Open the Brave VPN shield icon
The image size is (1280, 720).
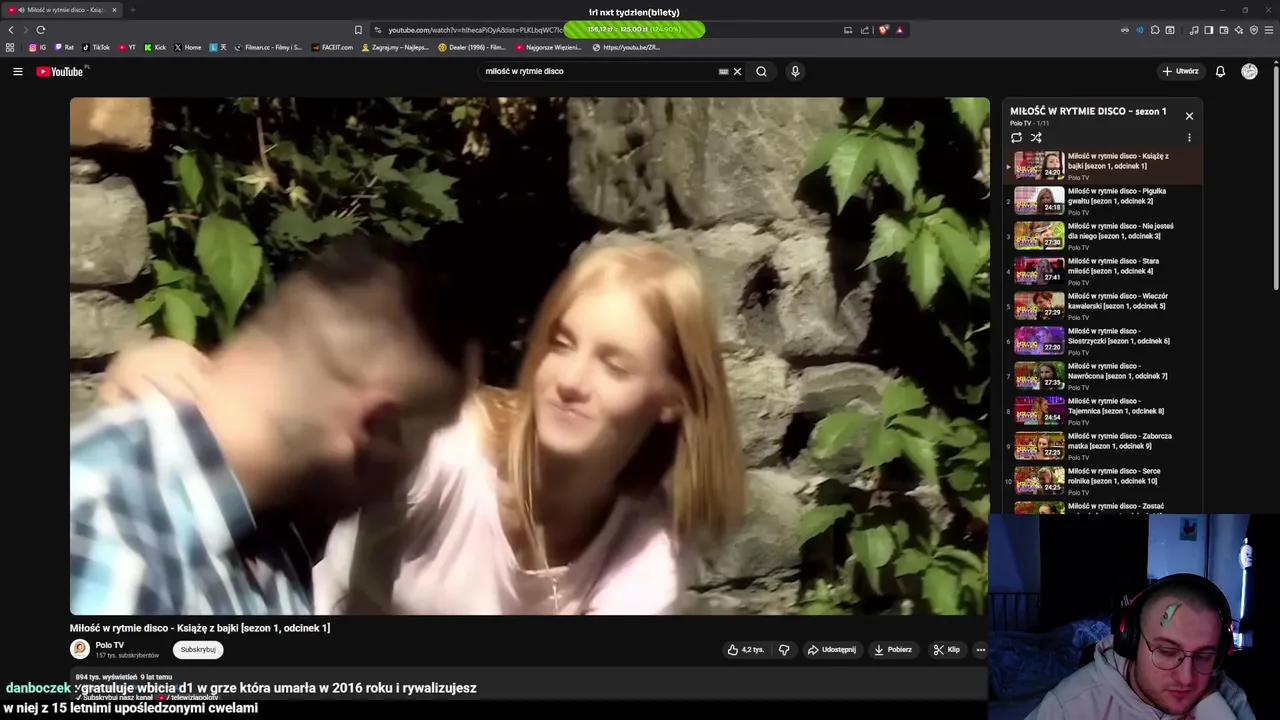click(x=1254, y=30)
